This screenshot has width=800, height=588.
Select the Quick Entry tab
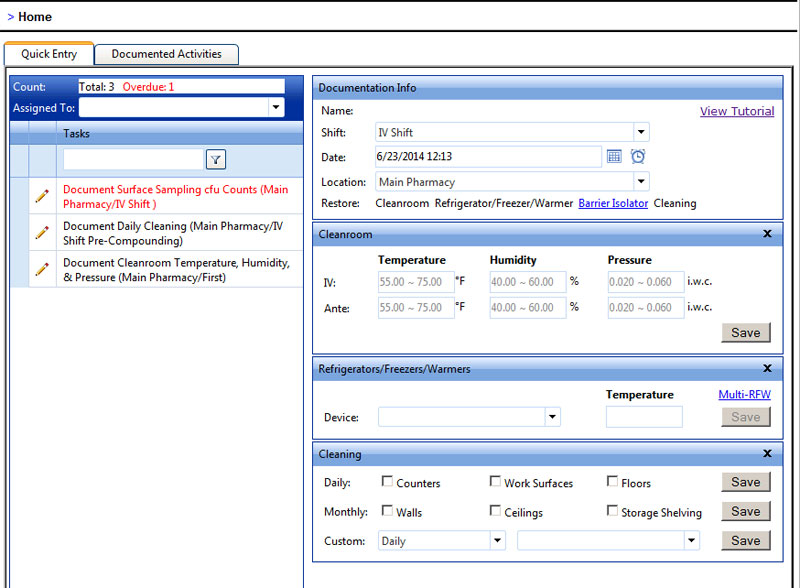[x=49, y=54]
